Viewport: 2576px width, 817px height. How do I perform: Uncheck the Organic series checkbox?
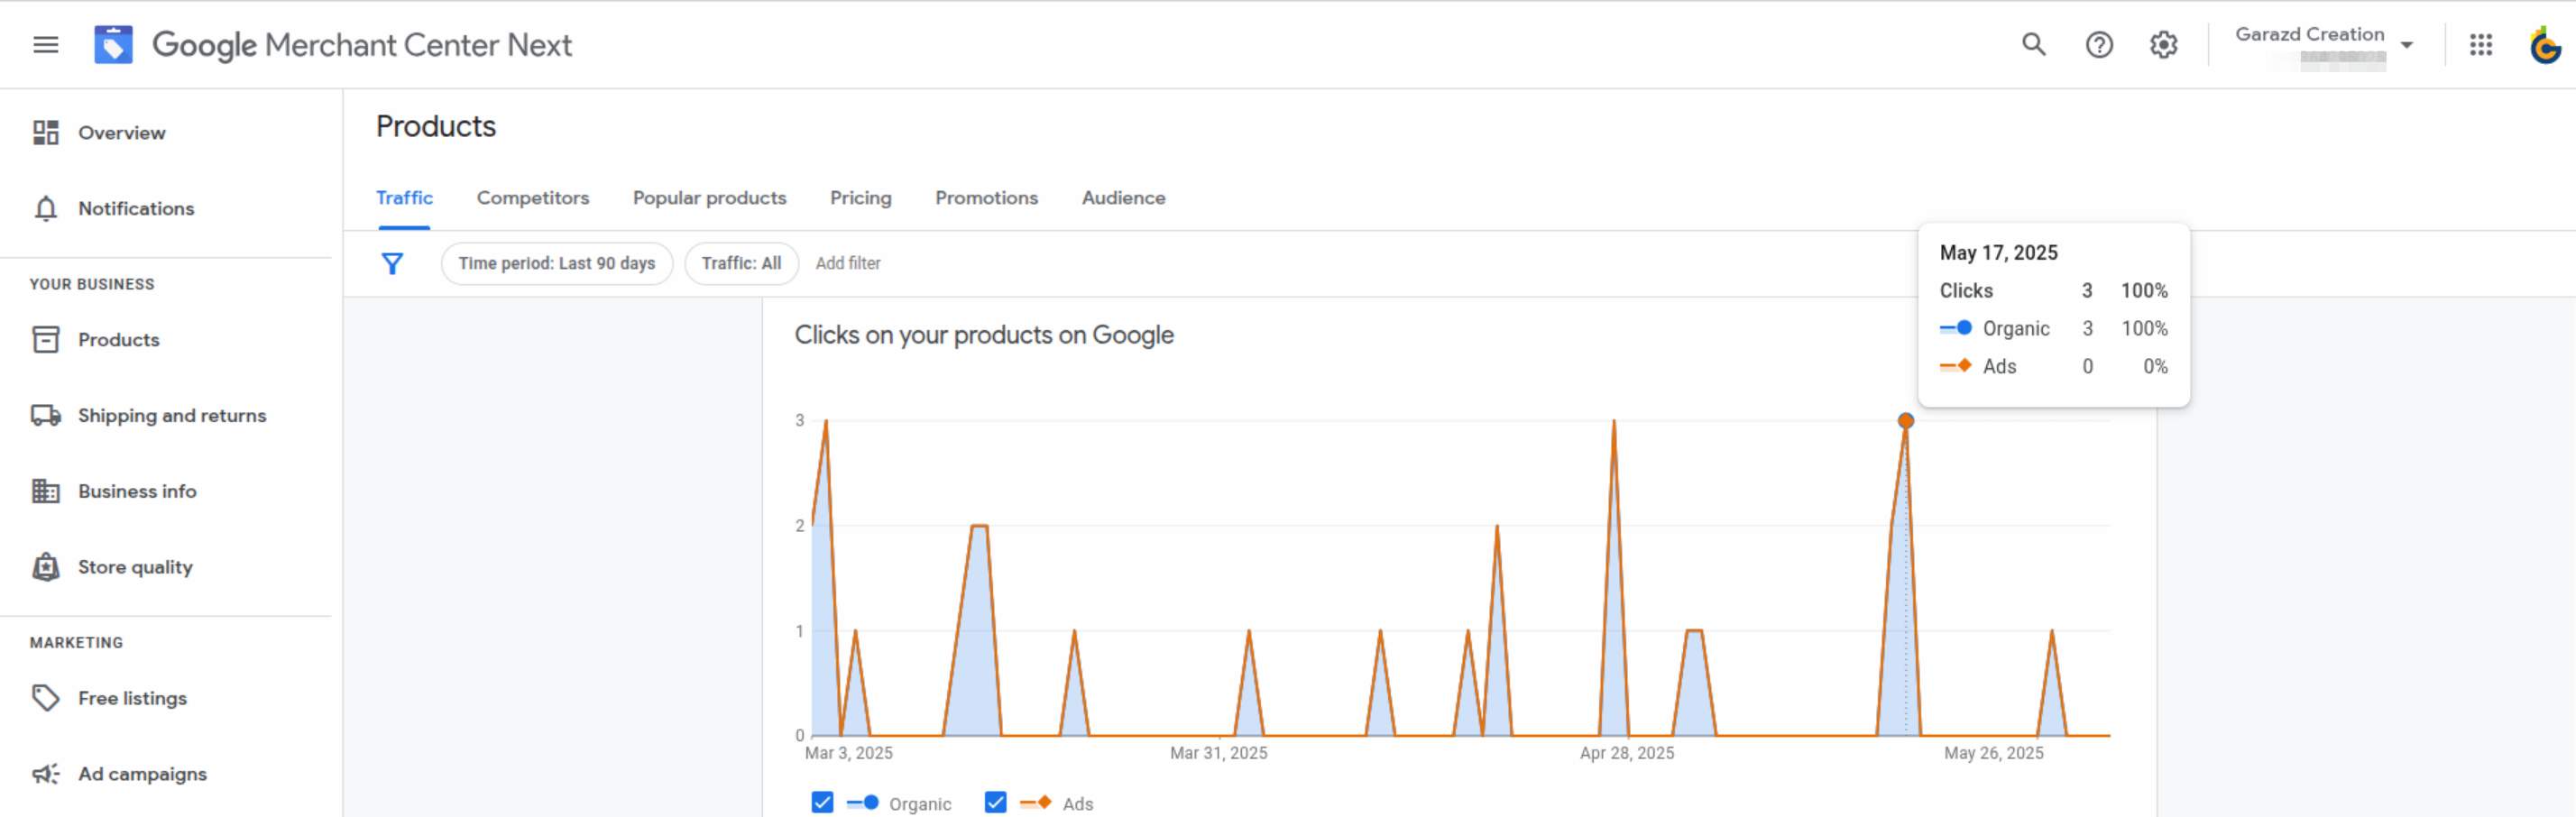(x=822, y=802)
